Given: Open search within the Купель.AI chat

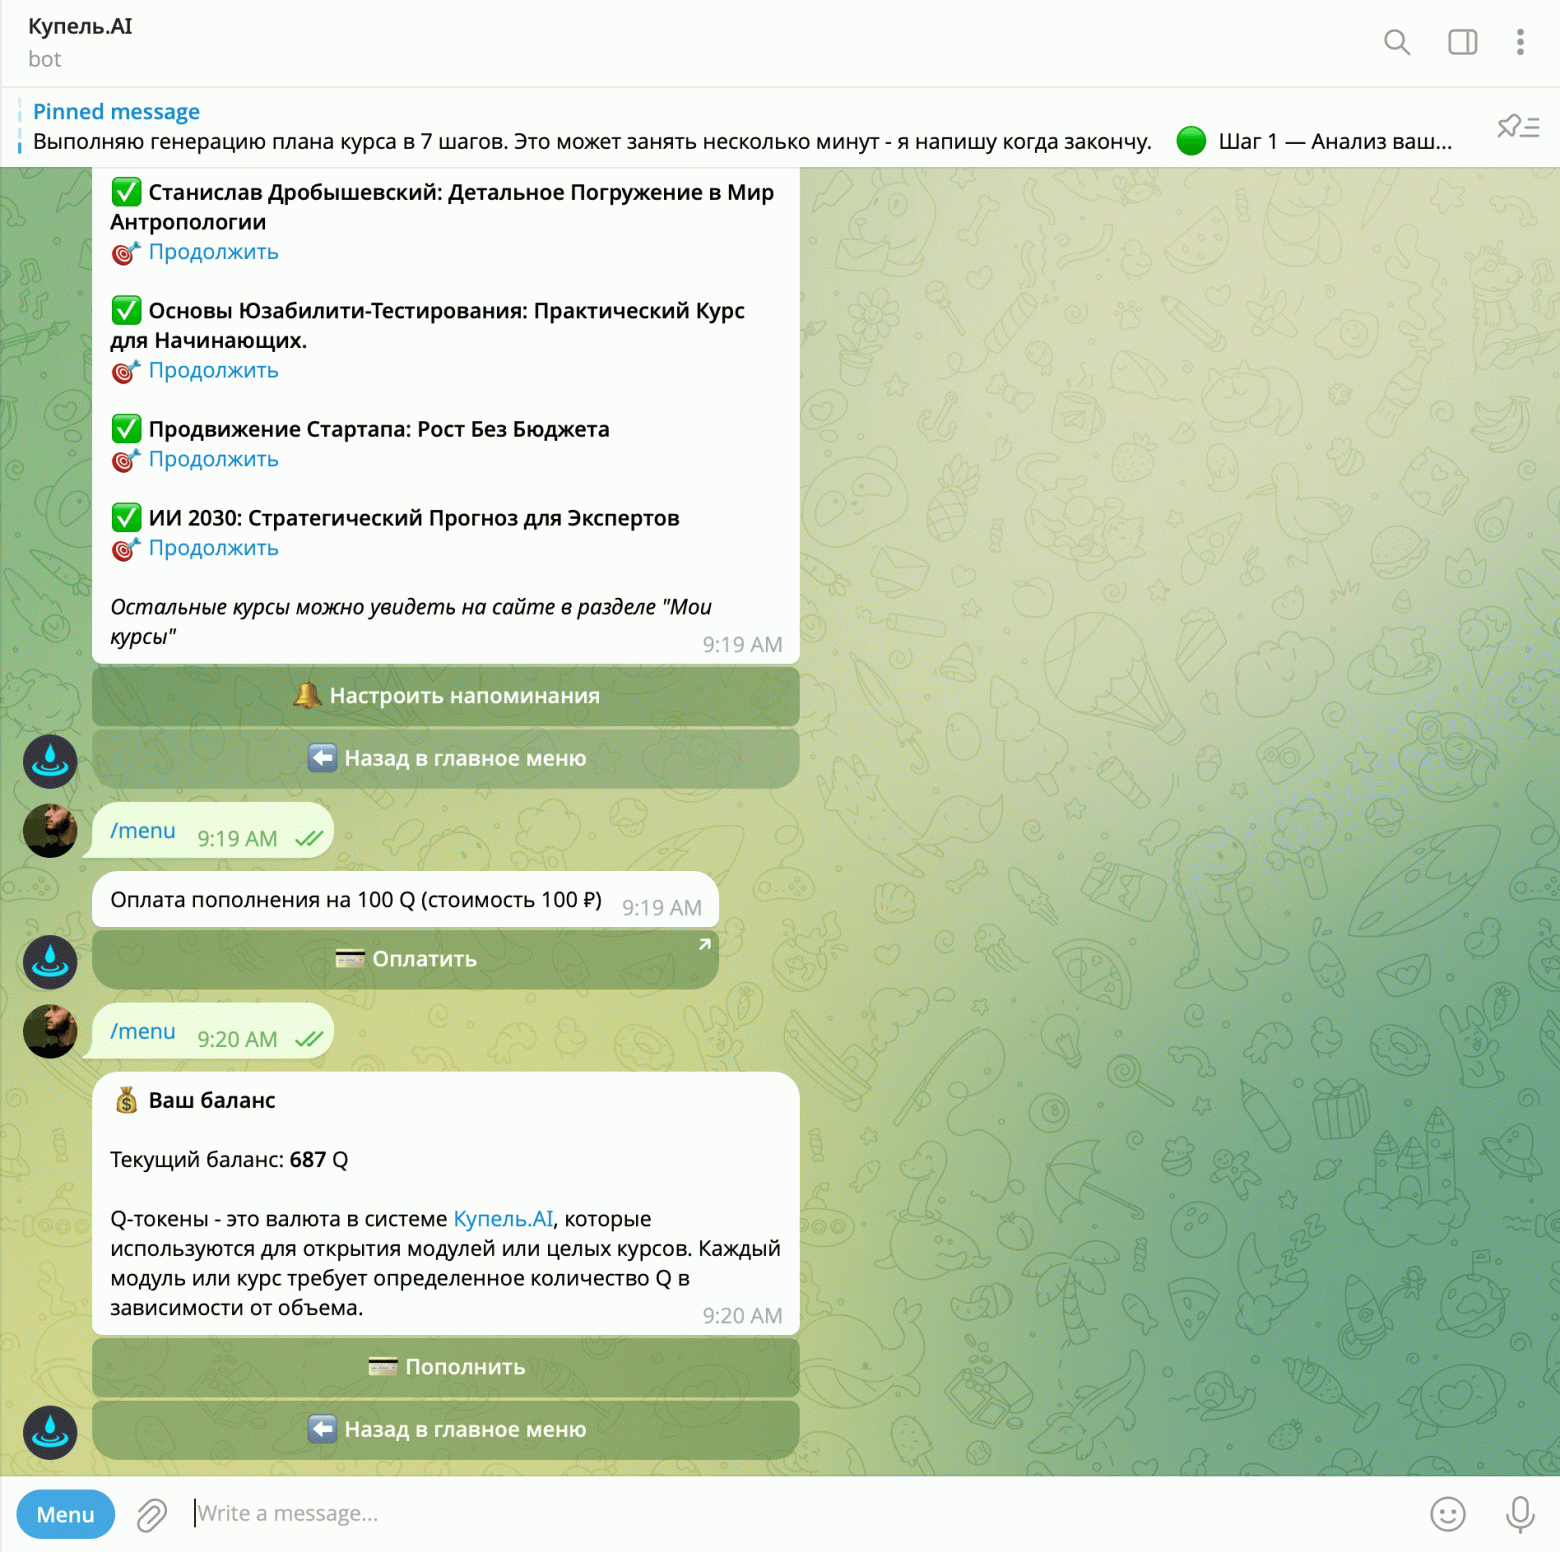Looking at the screenshot, I should pyautogui.click(x=1397, y=42).
